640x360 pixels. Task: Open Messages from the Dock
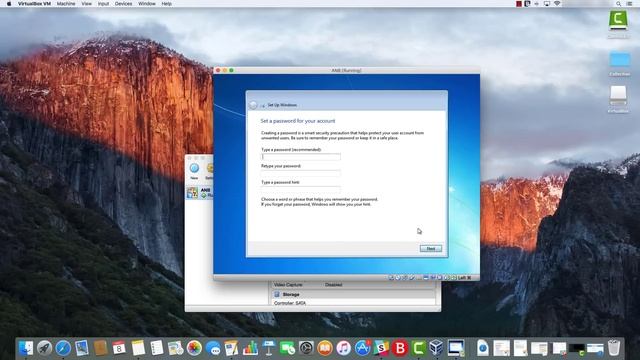pyautogui.click(x=213, y=348)
